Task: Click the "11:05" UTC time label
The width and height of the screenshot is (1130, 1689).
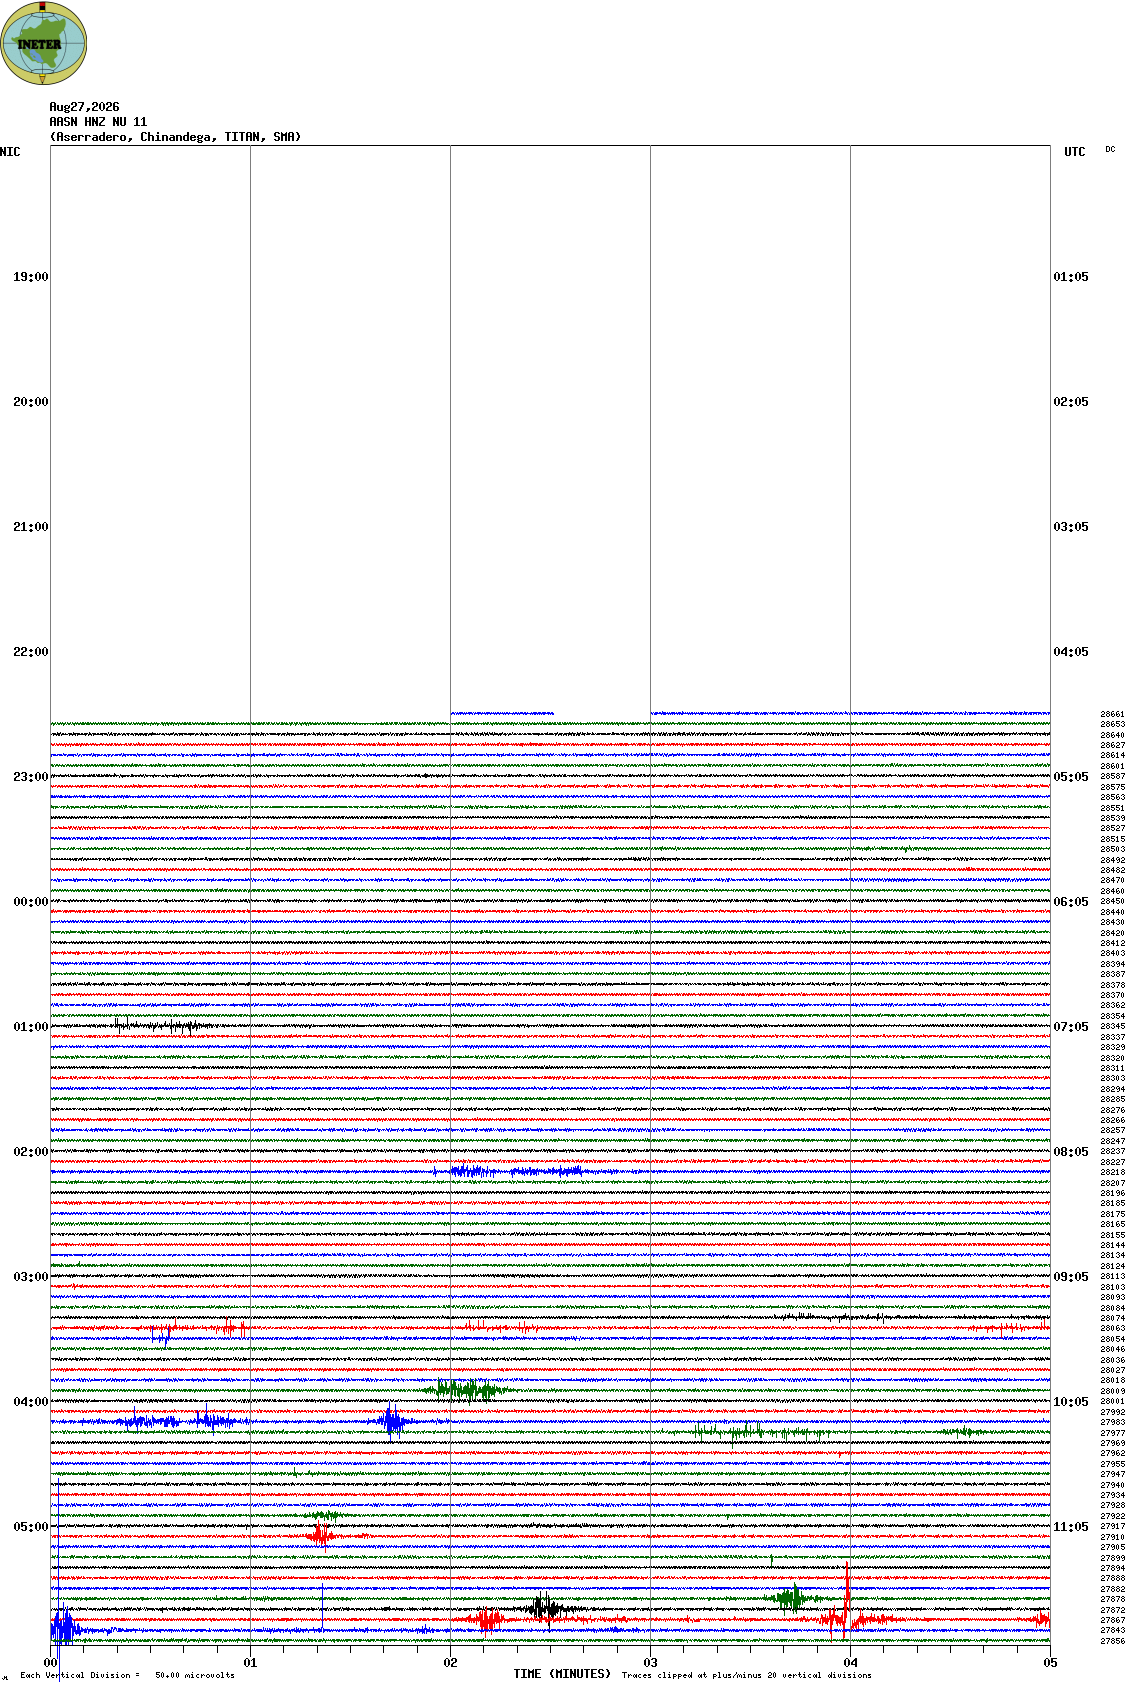Action: [x=1071, y=1527]
